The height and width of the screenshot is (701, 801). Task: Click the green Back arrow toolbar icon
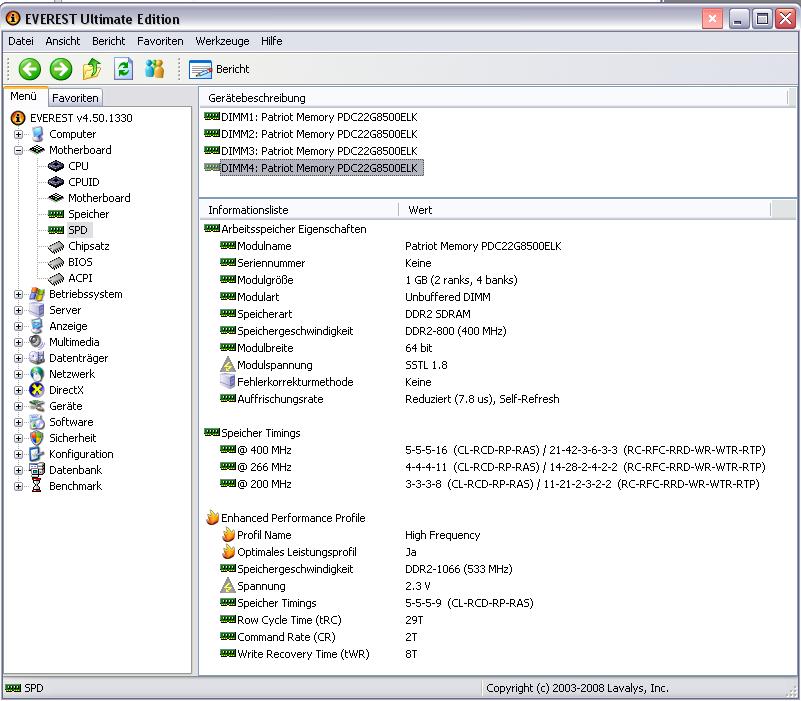click(x=30, y=69)
